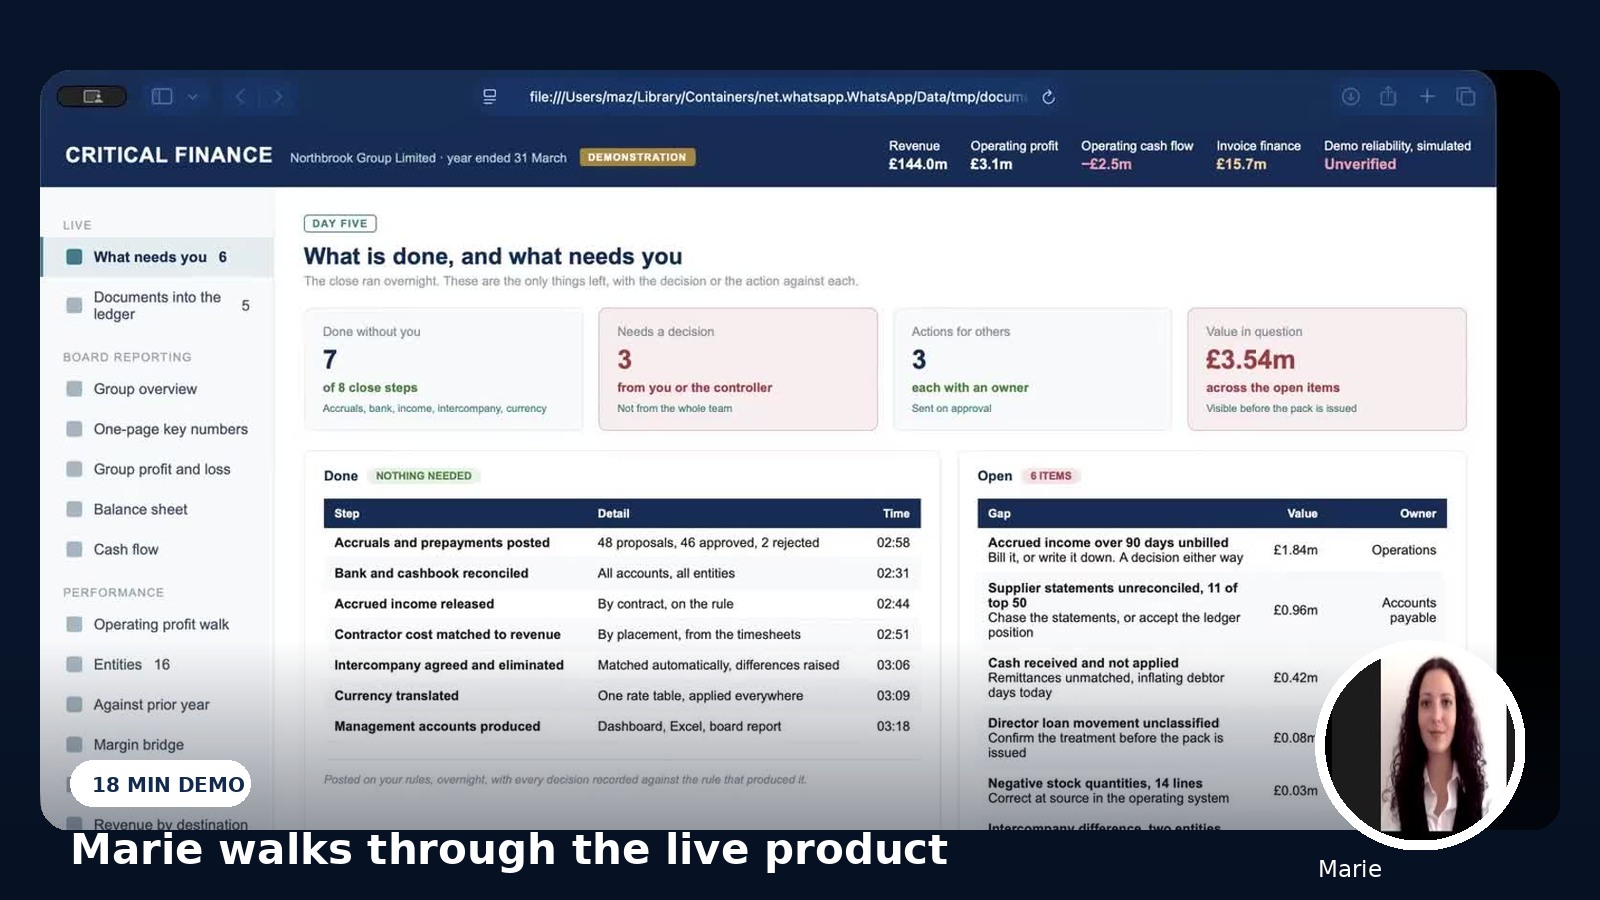Click the Entities square icon
The width and height of the screenshot is (1600, 900).
[x=74, y=664]
